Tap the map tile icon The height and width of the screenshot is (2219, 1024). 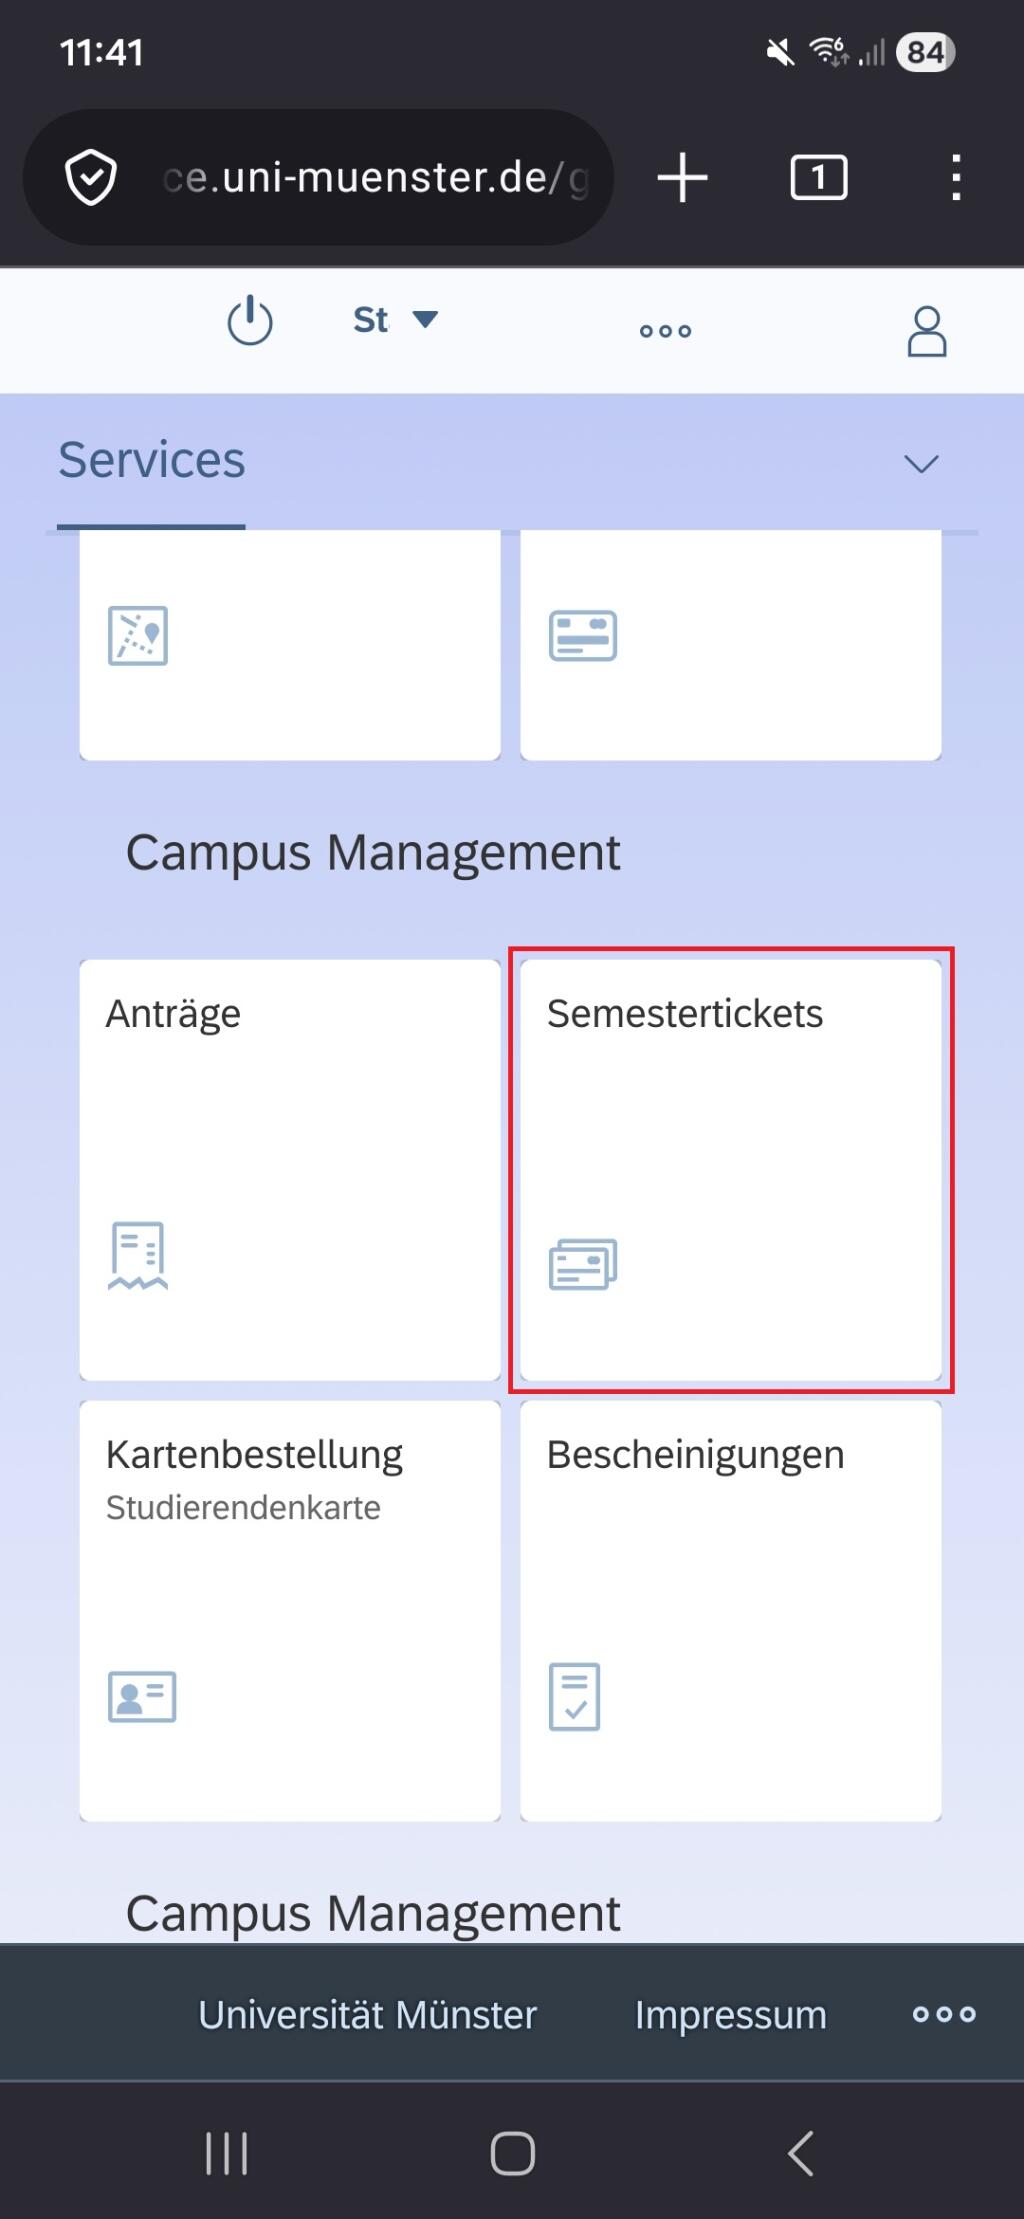(138, 635)
